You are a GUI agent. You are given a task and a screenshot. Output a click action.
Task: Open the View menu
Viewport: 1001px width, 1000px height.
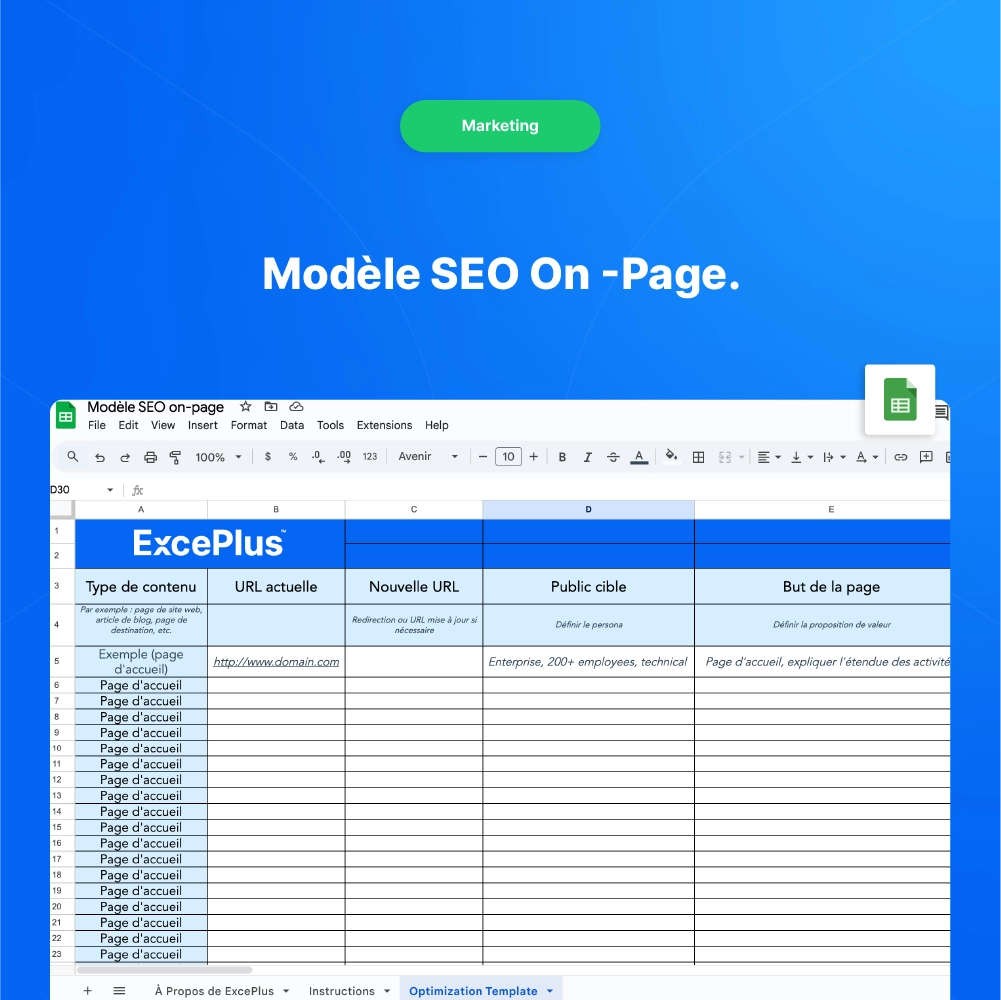point(163,425)
